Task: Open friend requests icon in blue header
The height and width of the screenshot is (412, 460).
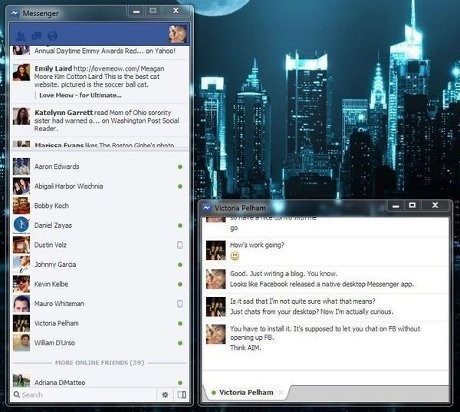Action: (21, 35)
